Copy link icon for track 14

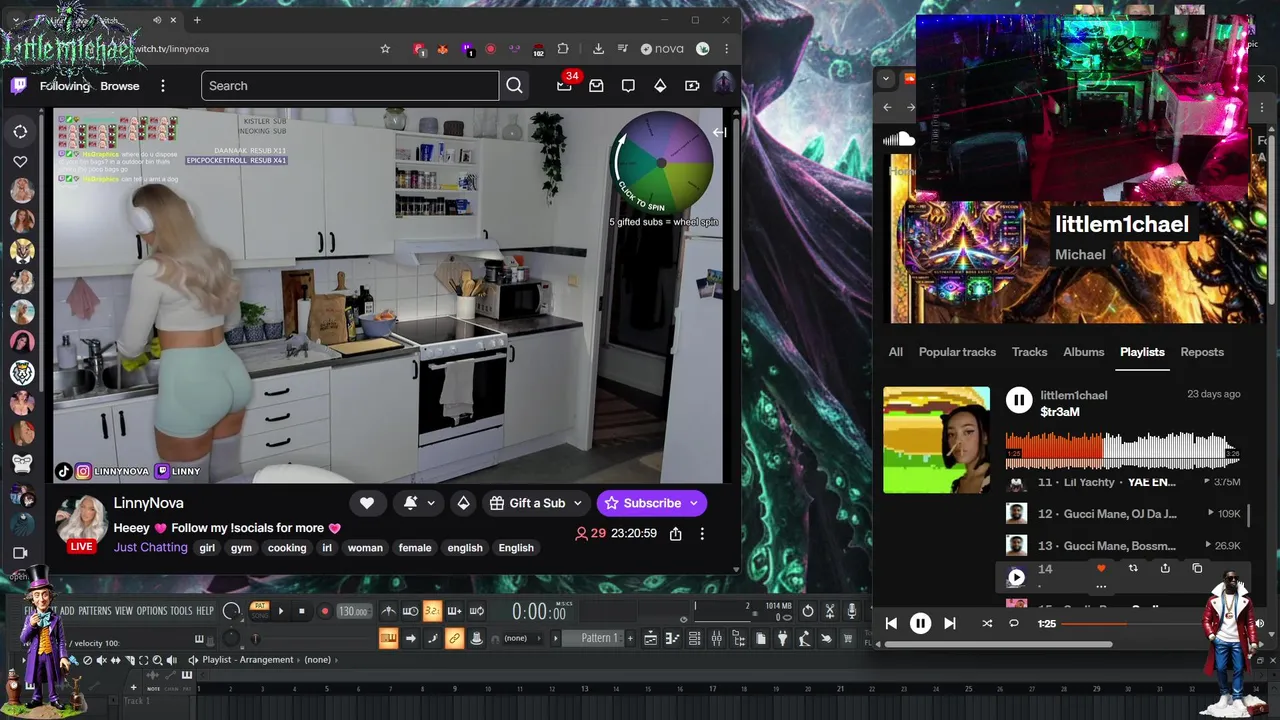point(1197,568)
